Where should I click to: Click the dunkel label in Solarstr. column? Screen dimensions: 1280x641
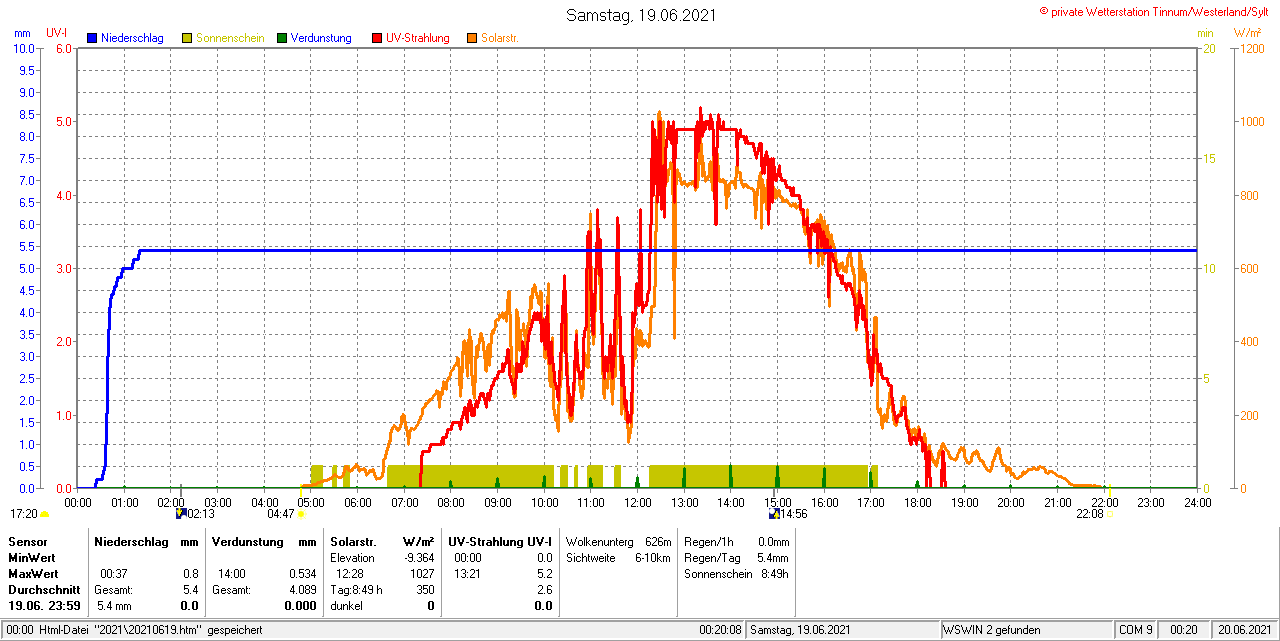tap(346, 606)
